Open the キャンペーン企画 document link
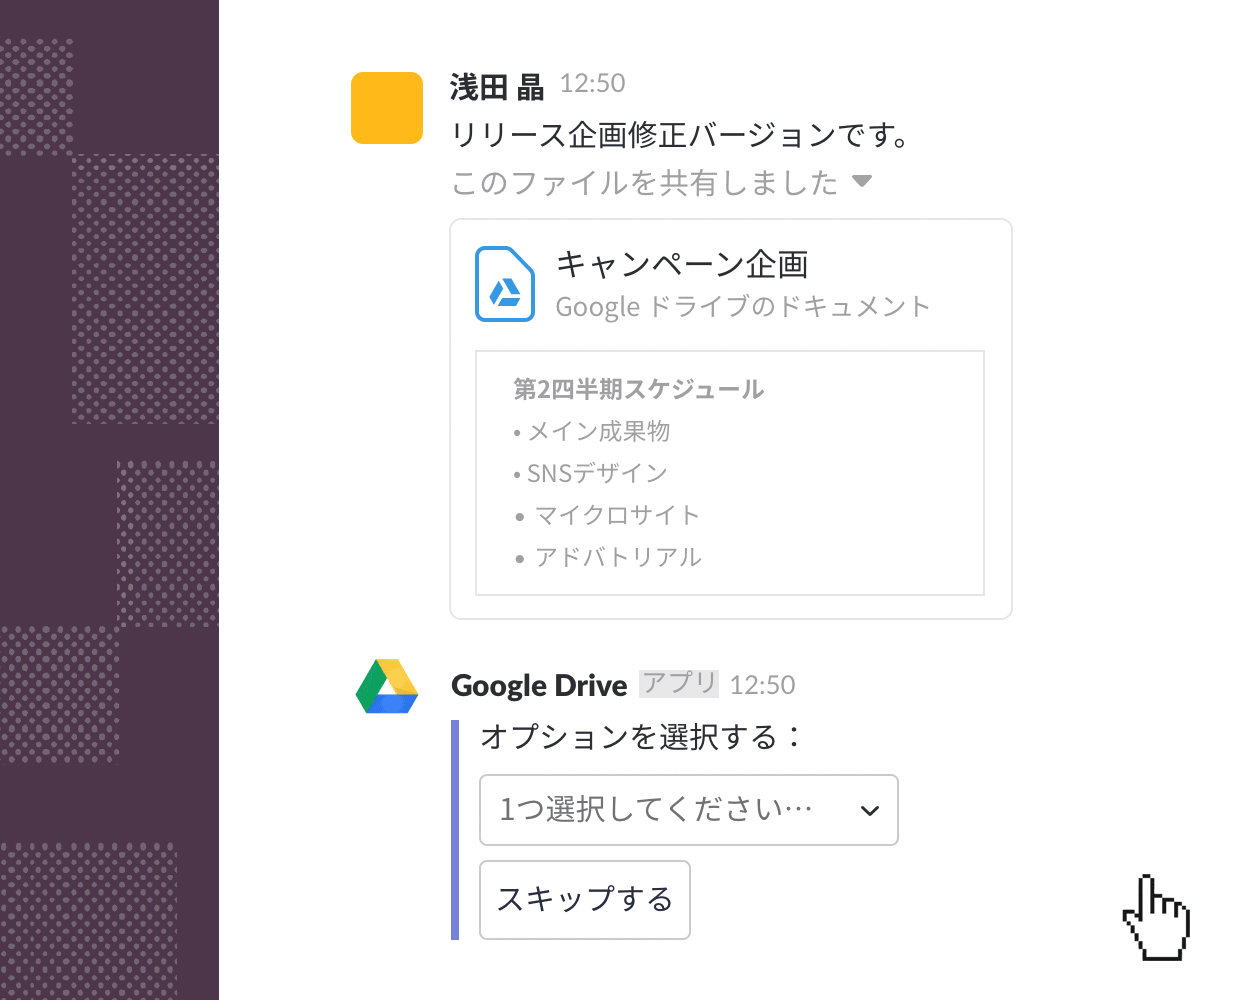 pyautogui.click(x=684, y=264)
